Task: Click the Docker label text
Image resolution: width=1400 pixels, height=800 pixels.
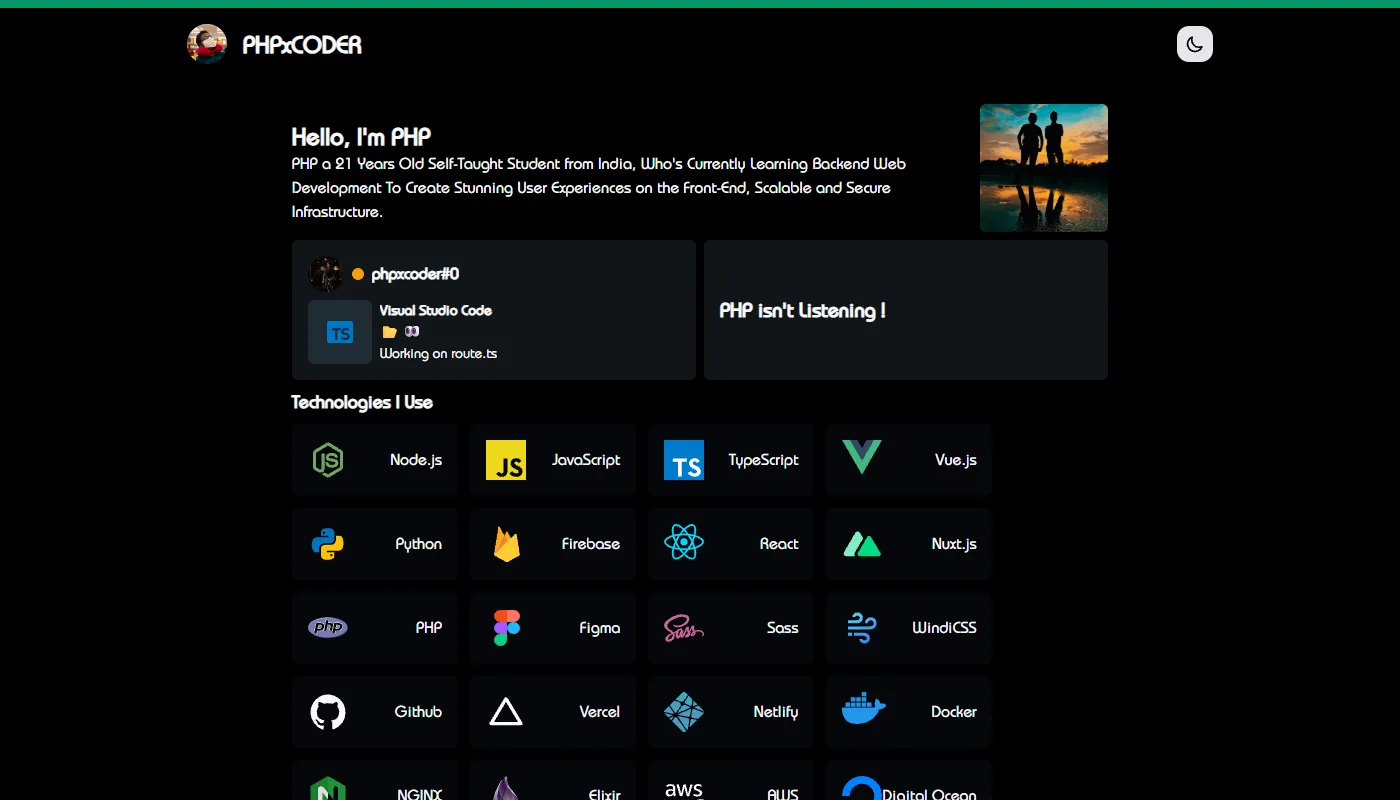Action: click(954, 712)
